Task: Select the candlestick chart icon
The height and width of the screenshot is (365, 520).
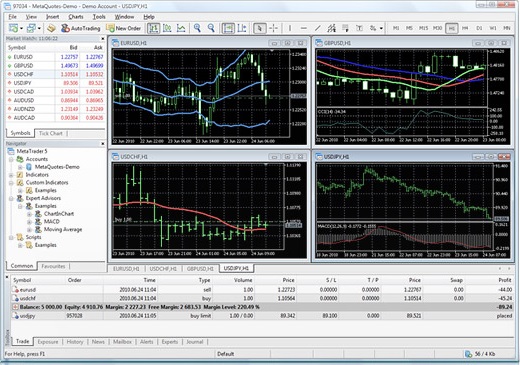Action: pyautogui.click(x=167, y=28)
